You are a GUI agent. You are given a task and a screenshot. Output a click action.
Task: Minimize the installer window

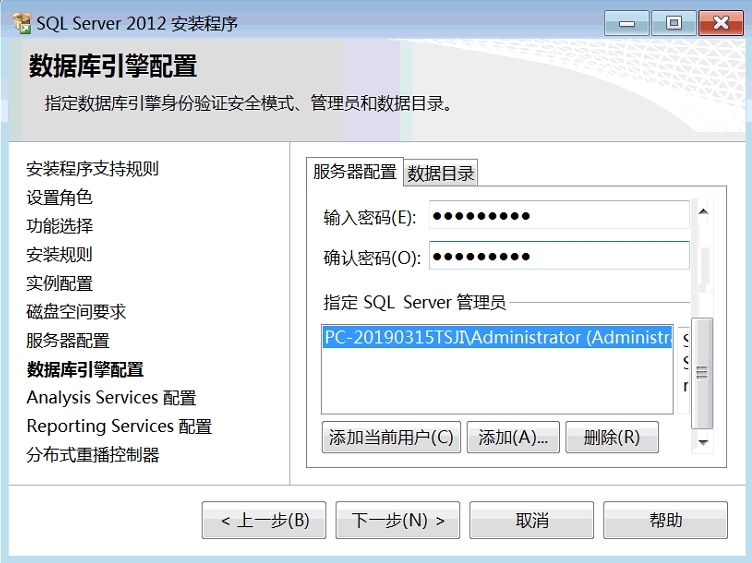[626, 23]
